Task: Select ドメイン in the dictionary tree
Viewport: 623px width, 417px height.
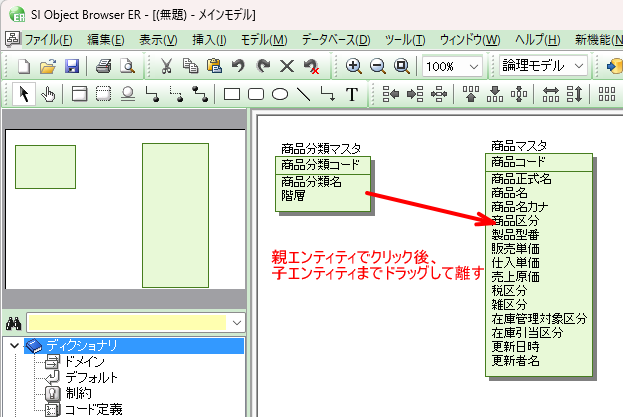Action: (x=84, y=361)
